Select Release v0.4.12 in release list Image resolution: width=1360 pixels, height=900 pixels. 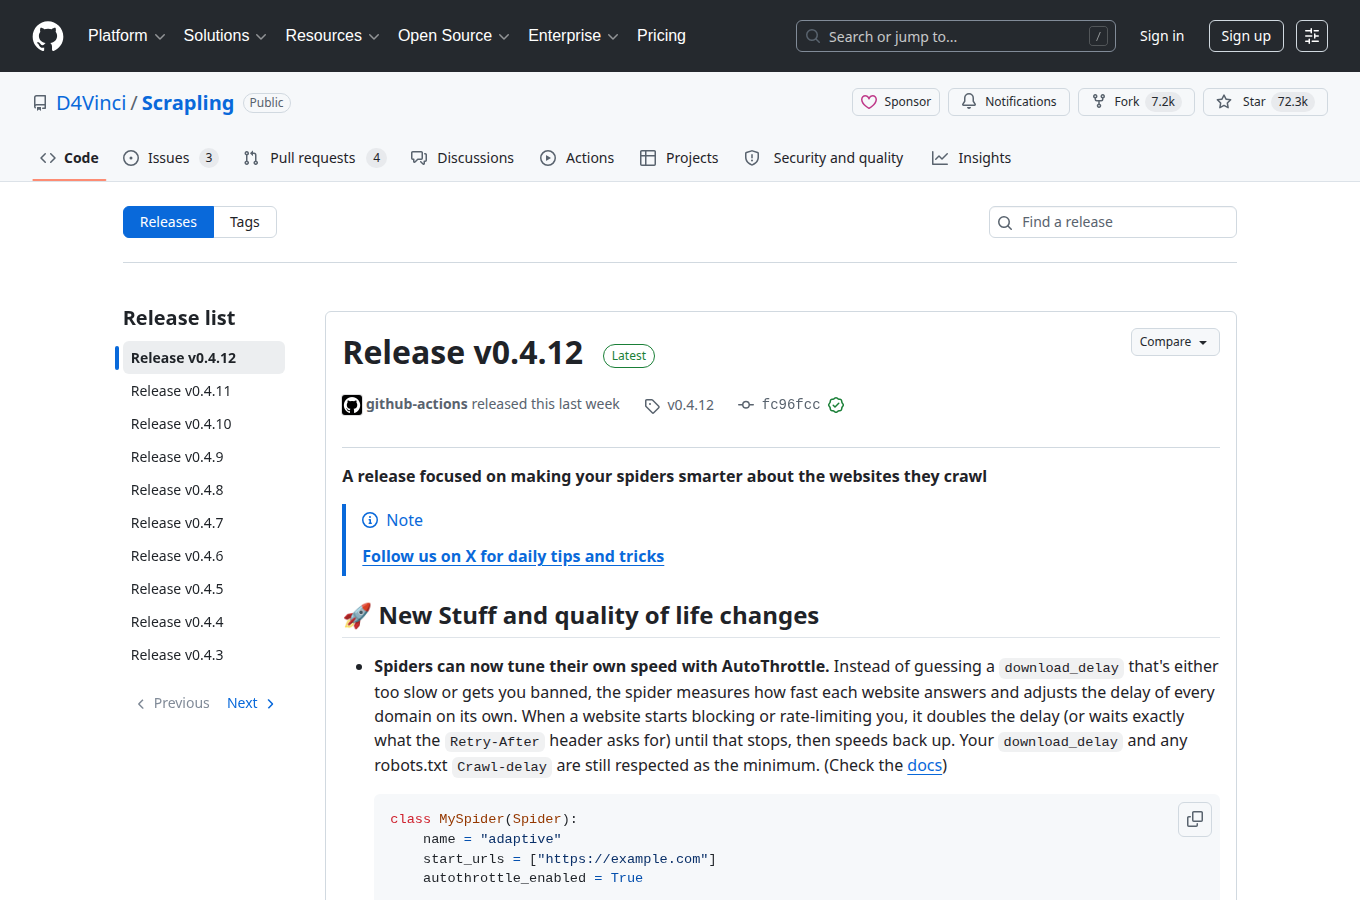(x=204, y=358)
